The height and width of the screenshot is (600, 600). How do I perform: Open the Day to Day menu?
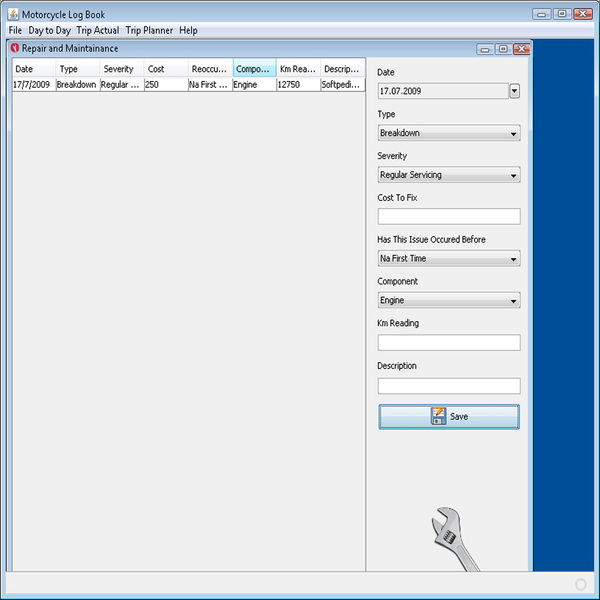(x=49, y=30)
